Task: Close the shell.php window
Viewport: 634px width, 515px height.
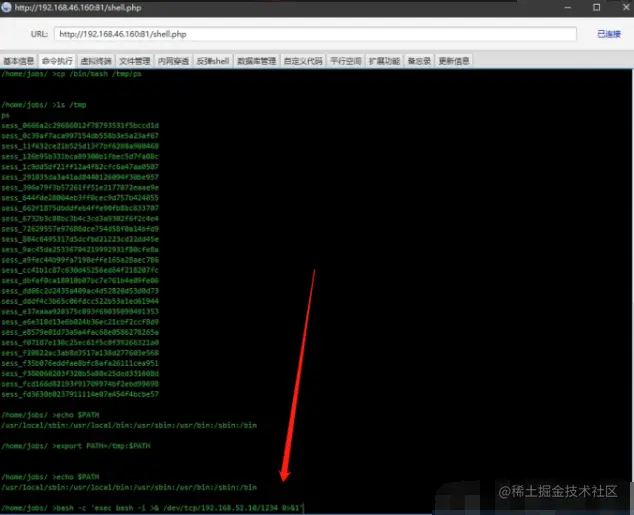Action: [x=626, y=7]
